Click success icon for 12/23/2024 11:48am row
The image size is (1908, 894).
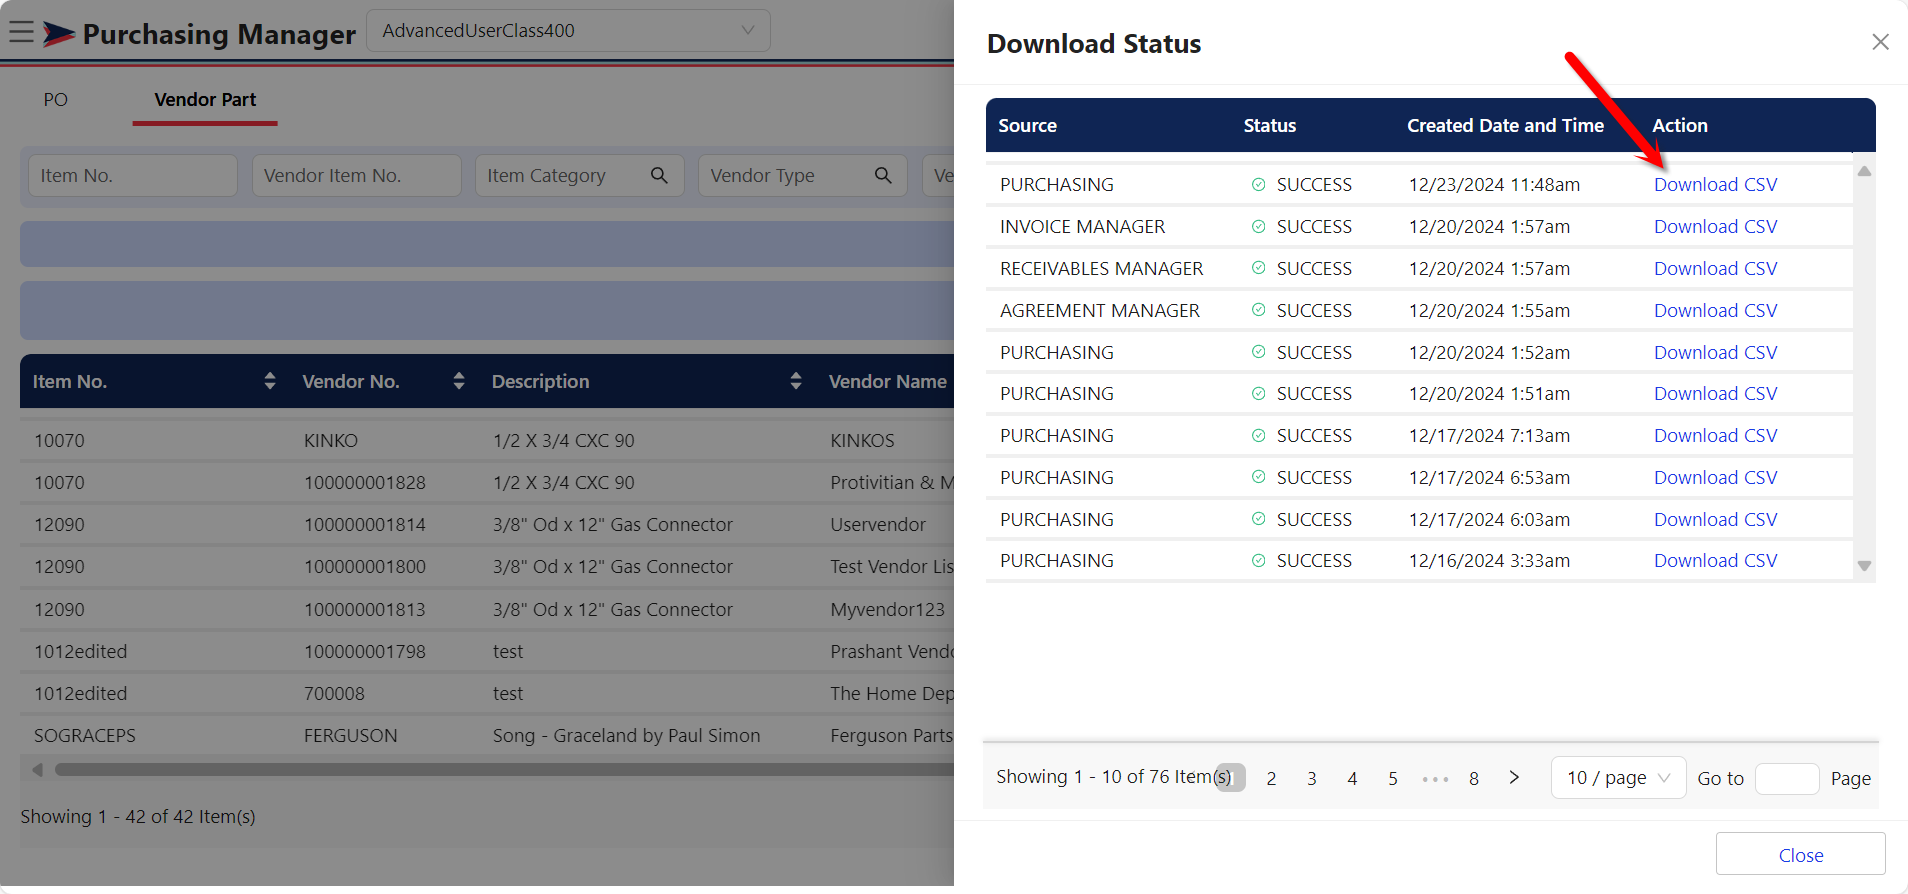(1259, 185)
